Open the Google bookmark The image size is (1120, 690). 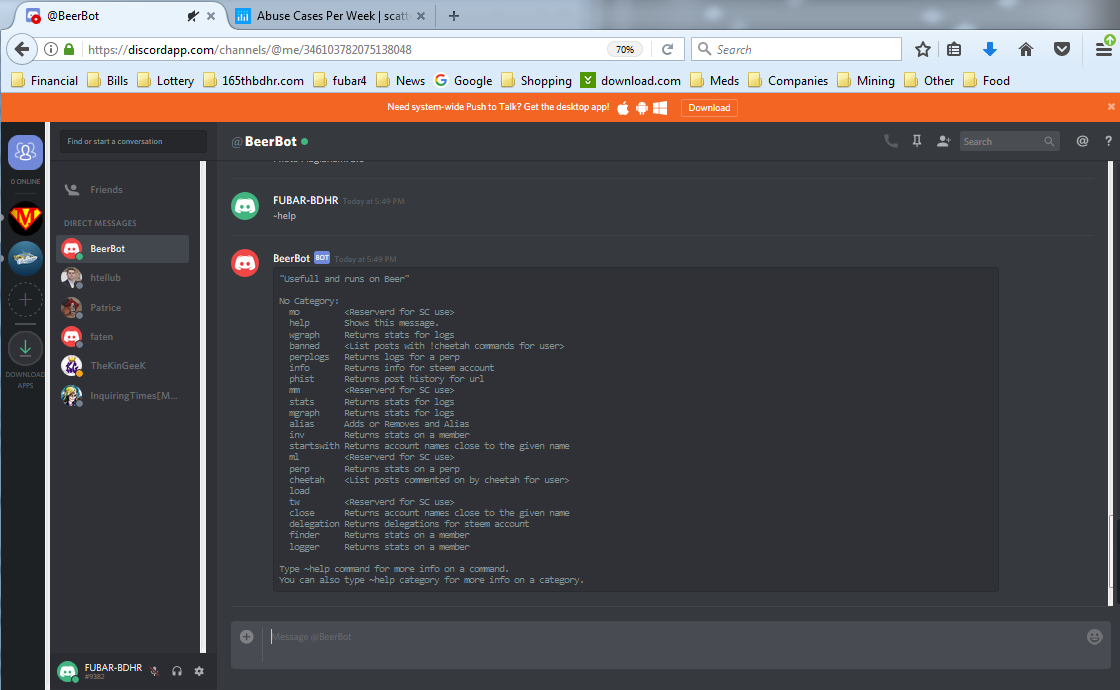464,81
